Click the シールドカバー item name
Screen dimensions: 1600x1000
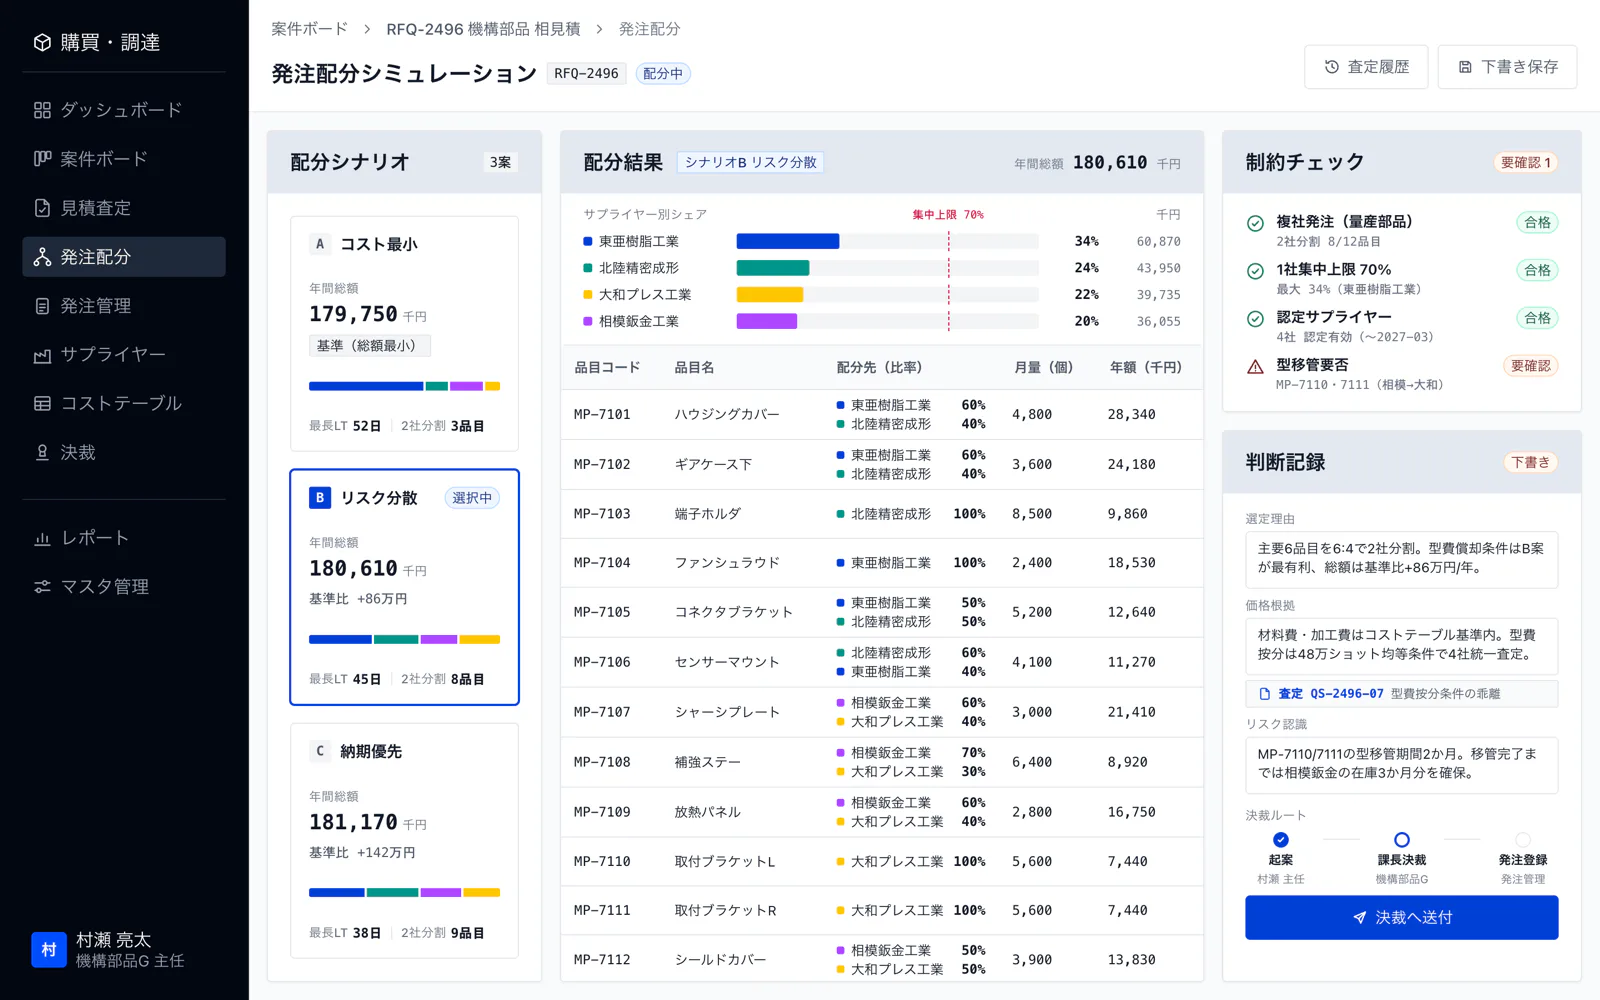pyautogui.click(x=720, y=960)
